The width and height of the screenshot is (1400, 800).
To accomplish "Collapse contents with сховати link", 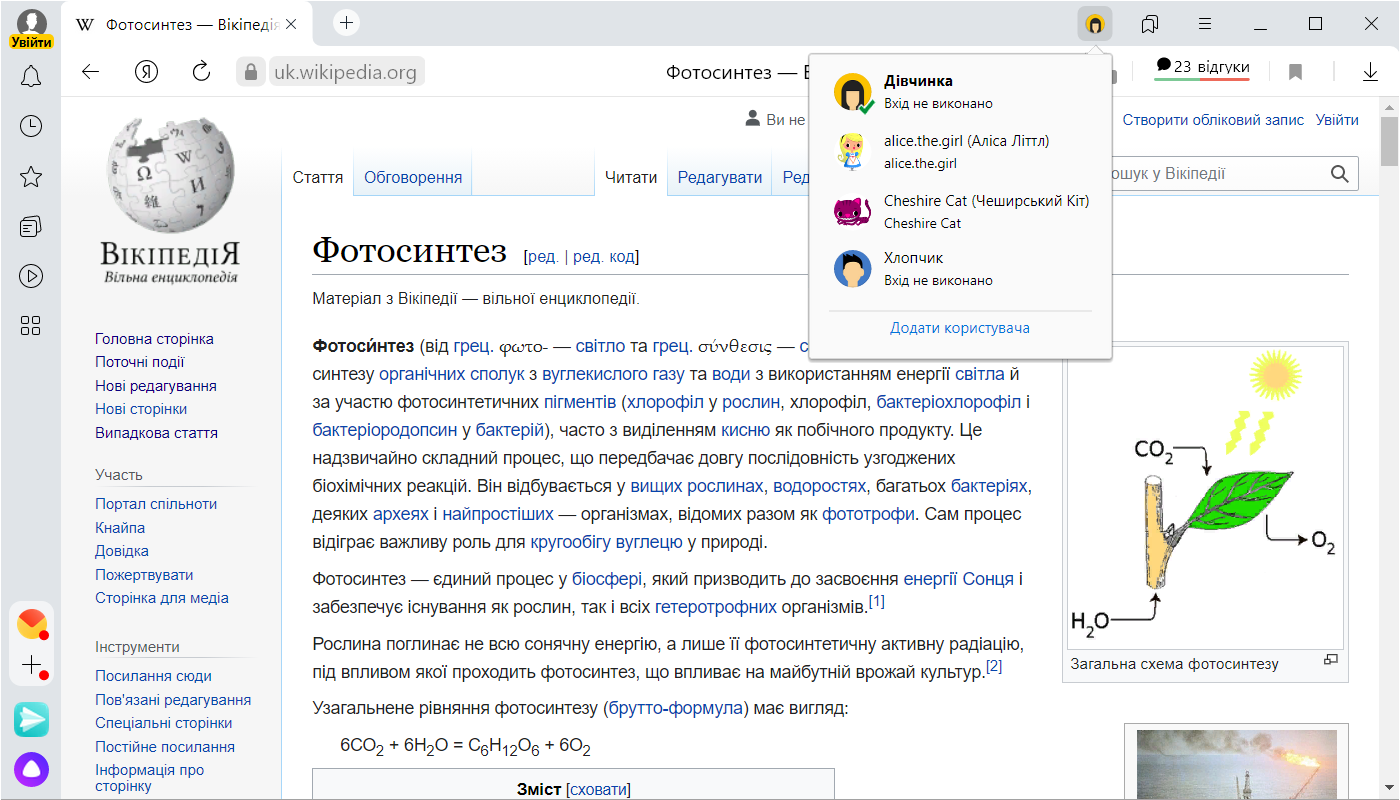I will point(599,790).
